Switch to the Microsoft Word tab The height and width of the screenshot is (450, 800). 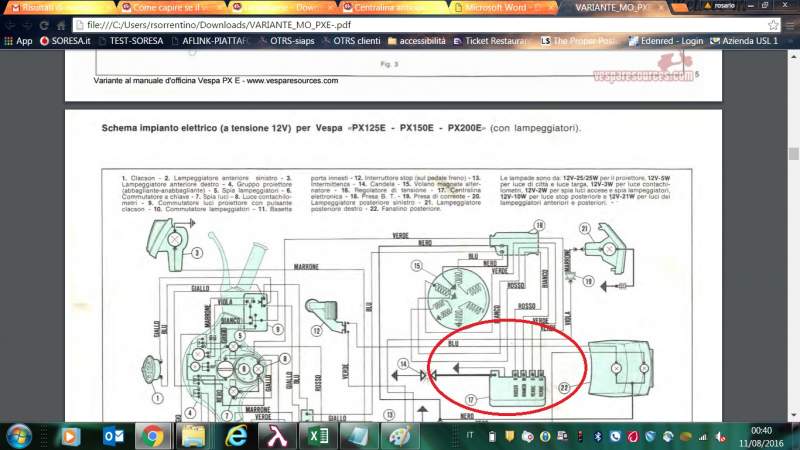[x=503, y=8]
